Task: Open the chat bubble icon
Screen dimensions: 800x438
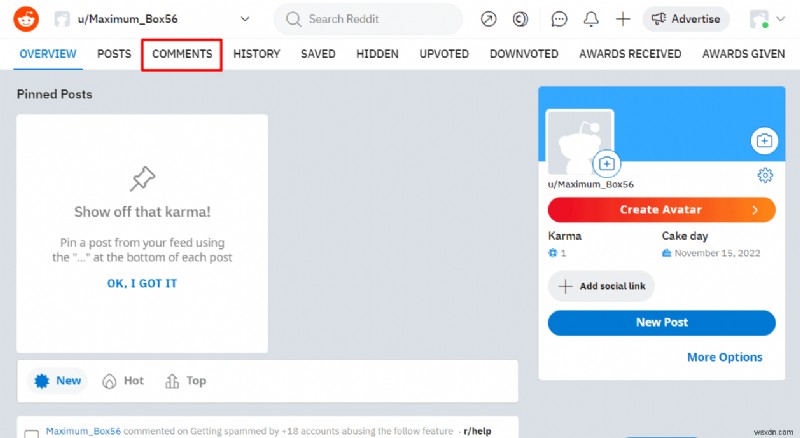Action: coord(559,19)
